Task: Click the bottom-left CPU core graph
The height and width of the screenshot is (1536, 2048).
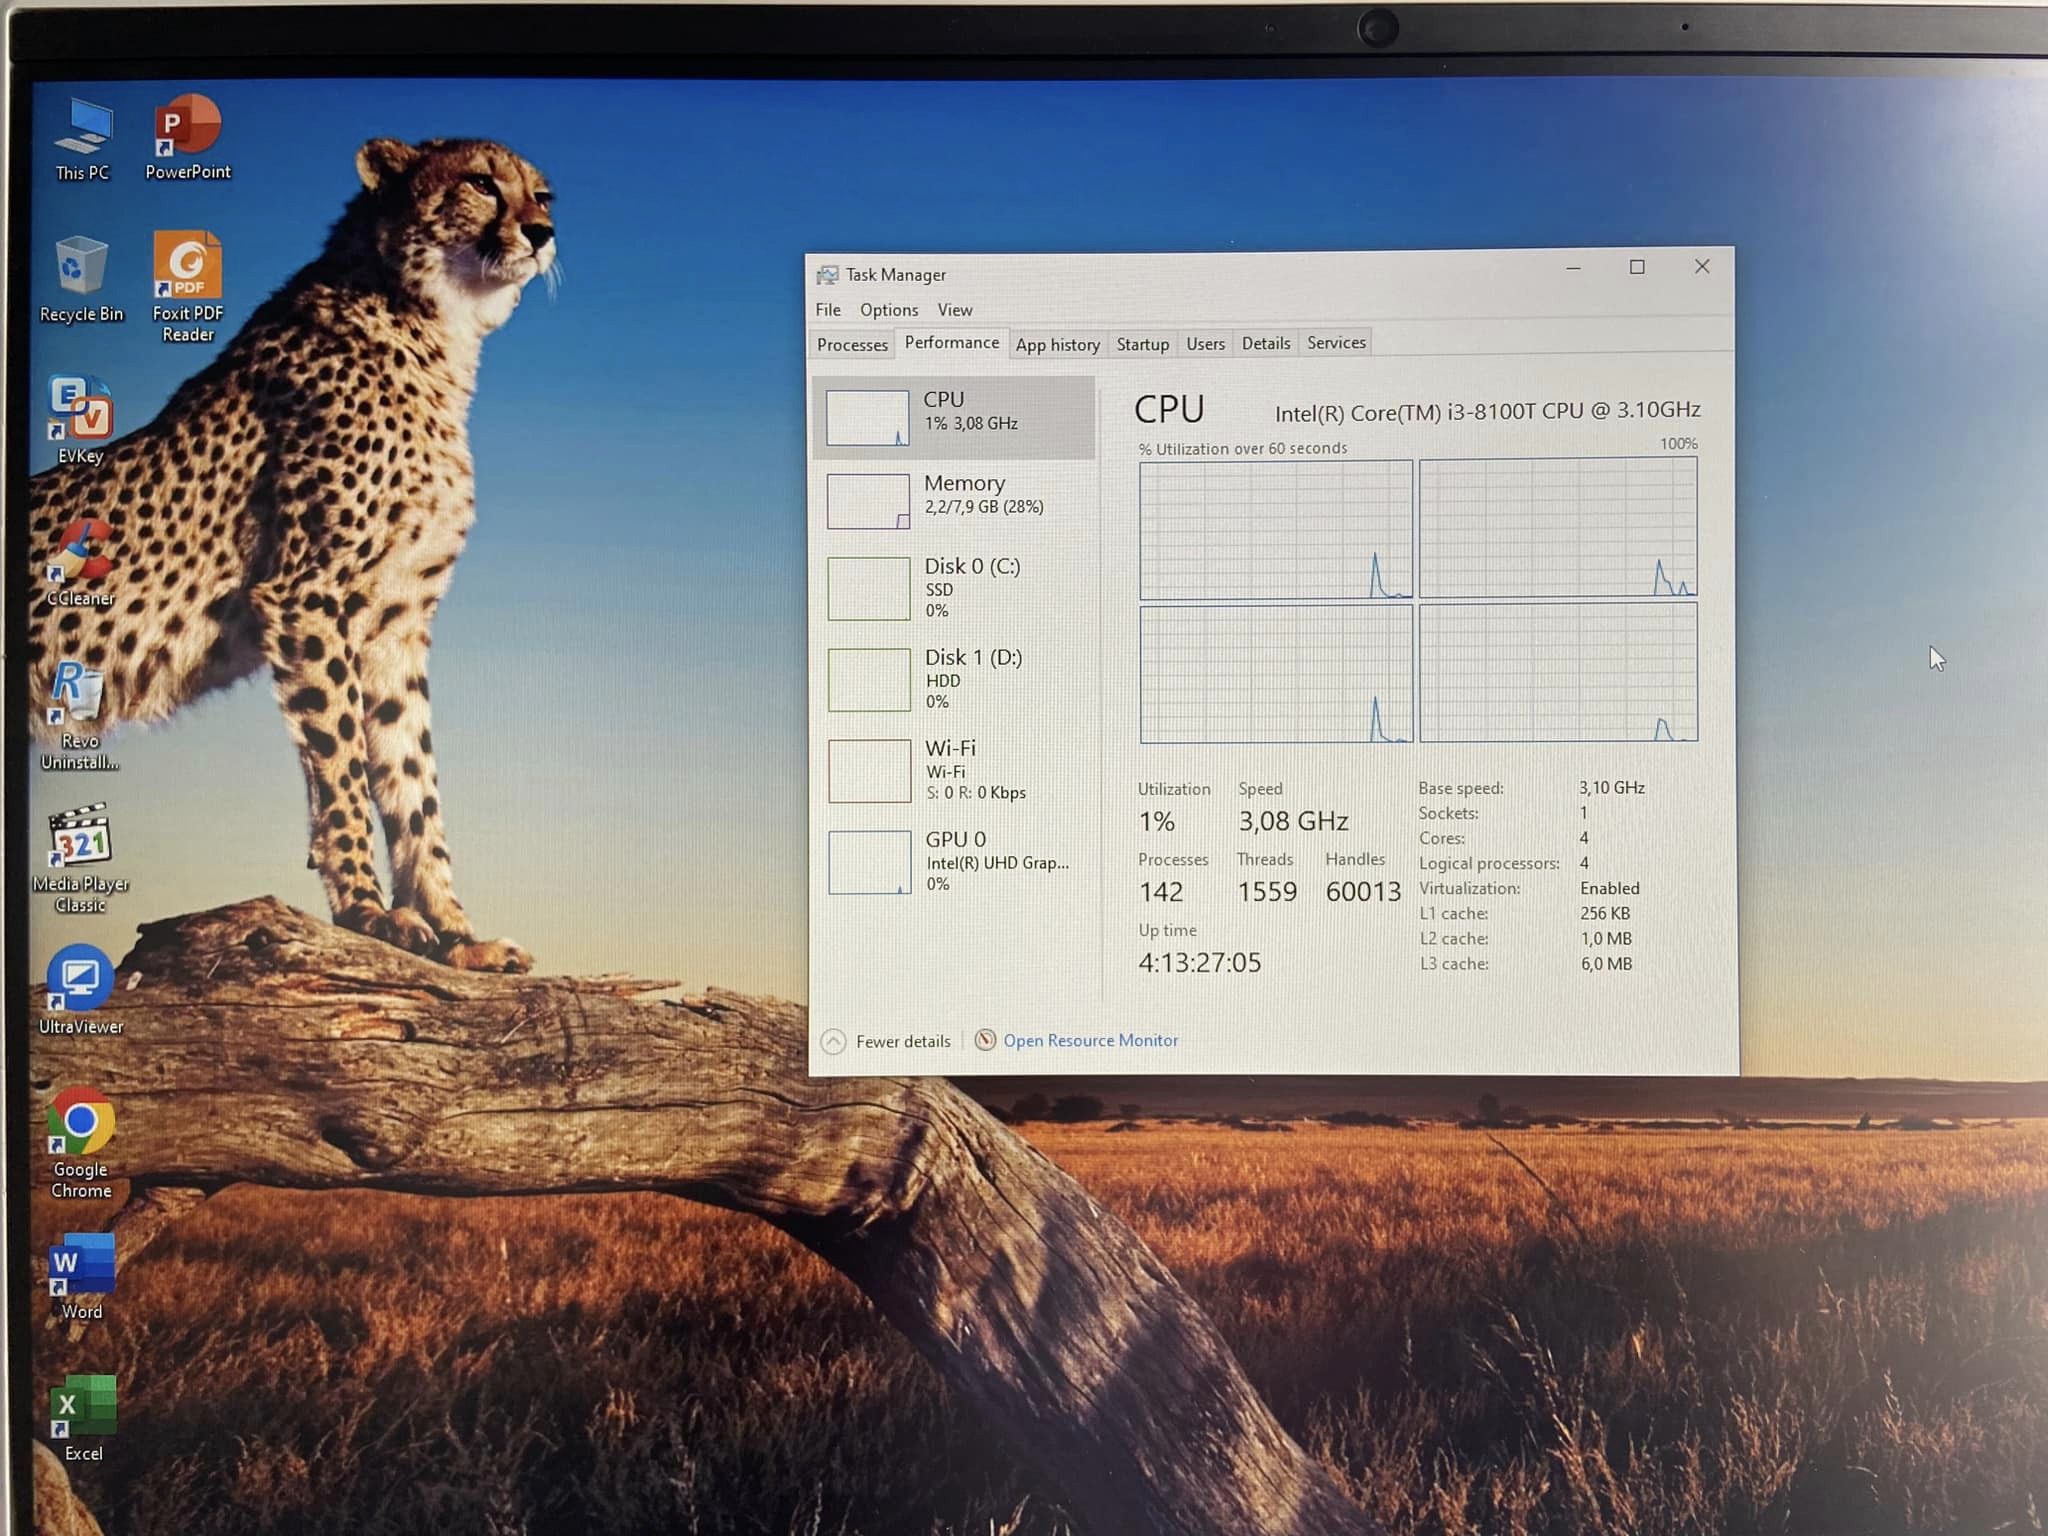Action: tap(1276, 675)
